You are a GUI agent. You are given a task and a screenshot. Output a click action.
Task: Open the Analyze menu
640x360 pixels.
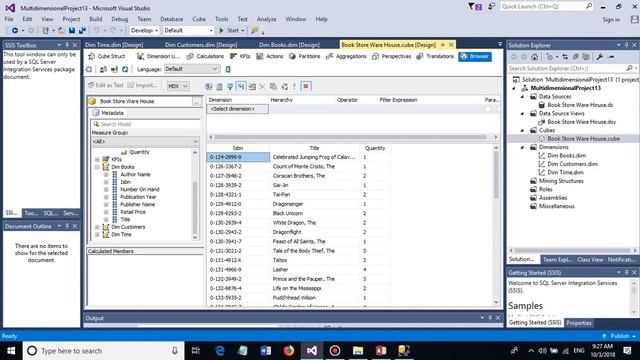click(266, 19)
